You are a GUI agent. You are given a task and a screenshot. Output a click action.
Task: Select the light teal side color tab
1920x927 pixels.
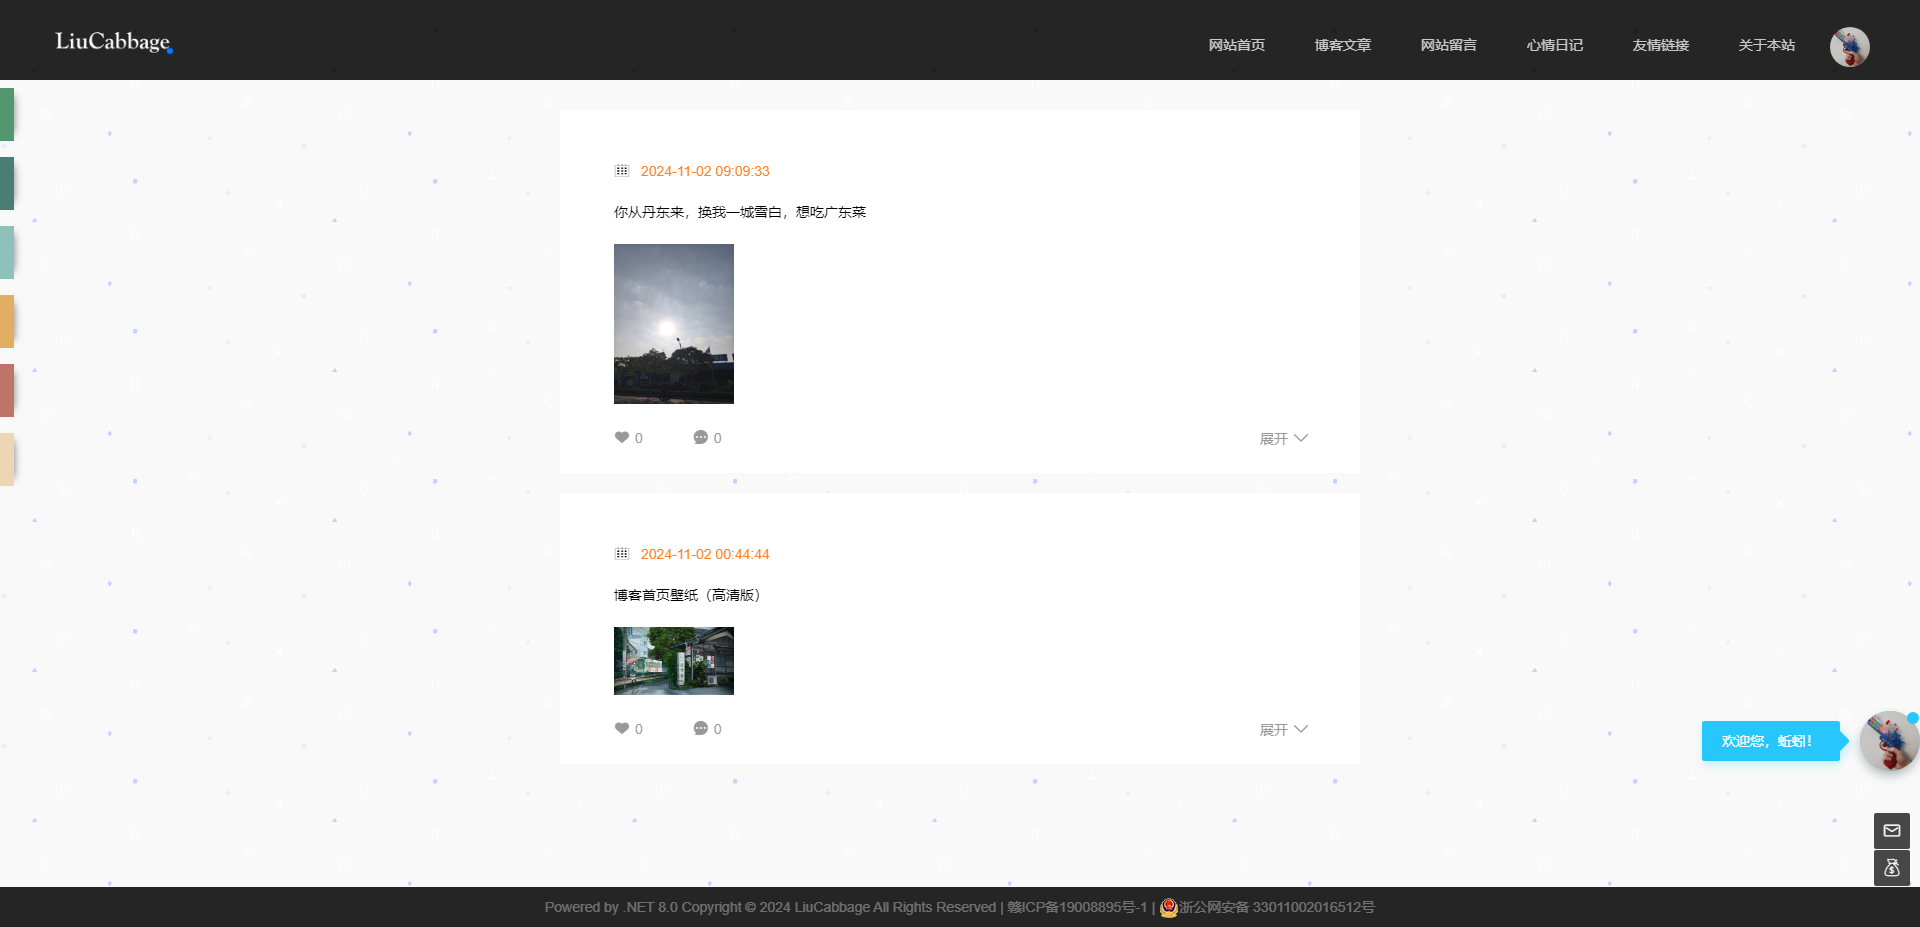pos(7,252)
